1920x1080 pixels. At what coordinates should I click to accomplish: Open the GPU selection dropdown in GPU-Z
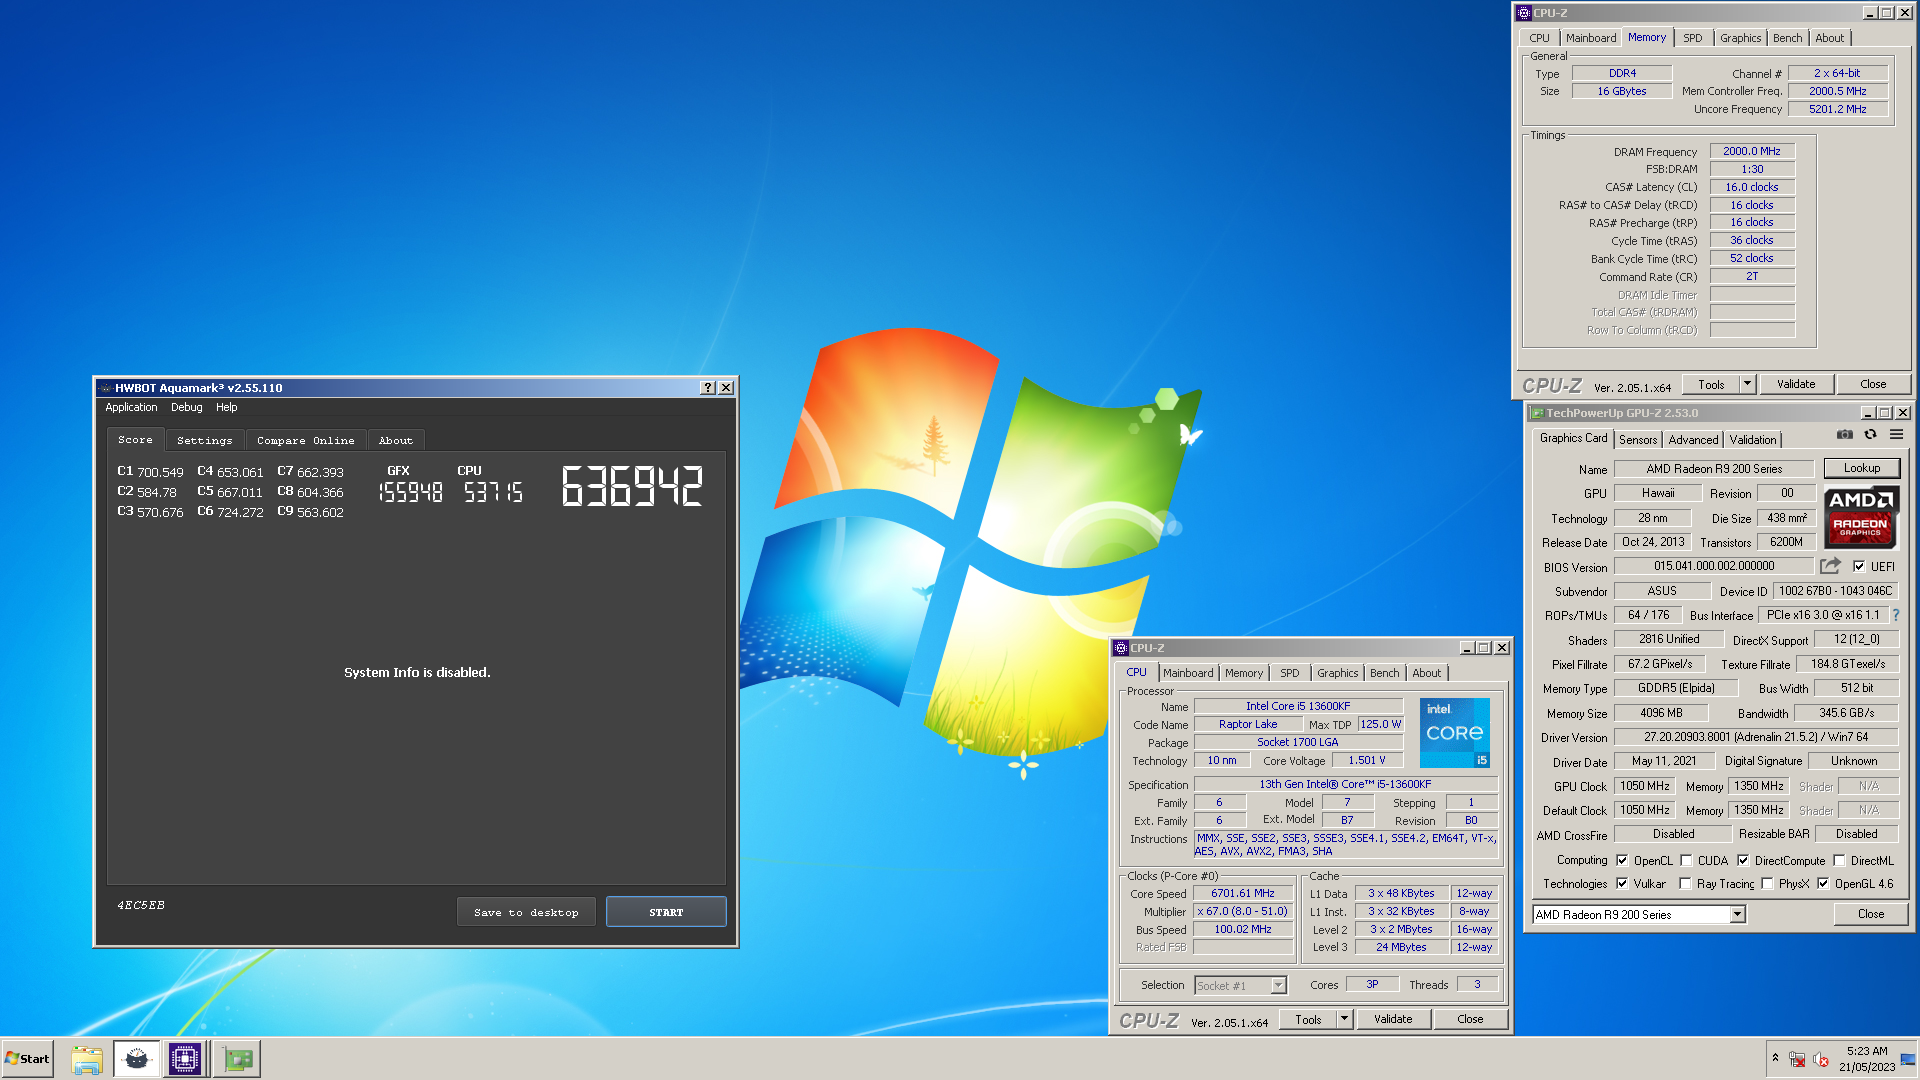1737,914
